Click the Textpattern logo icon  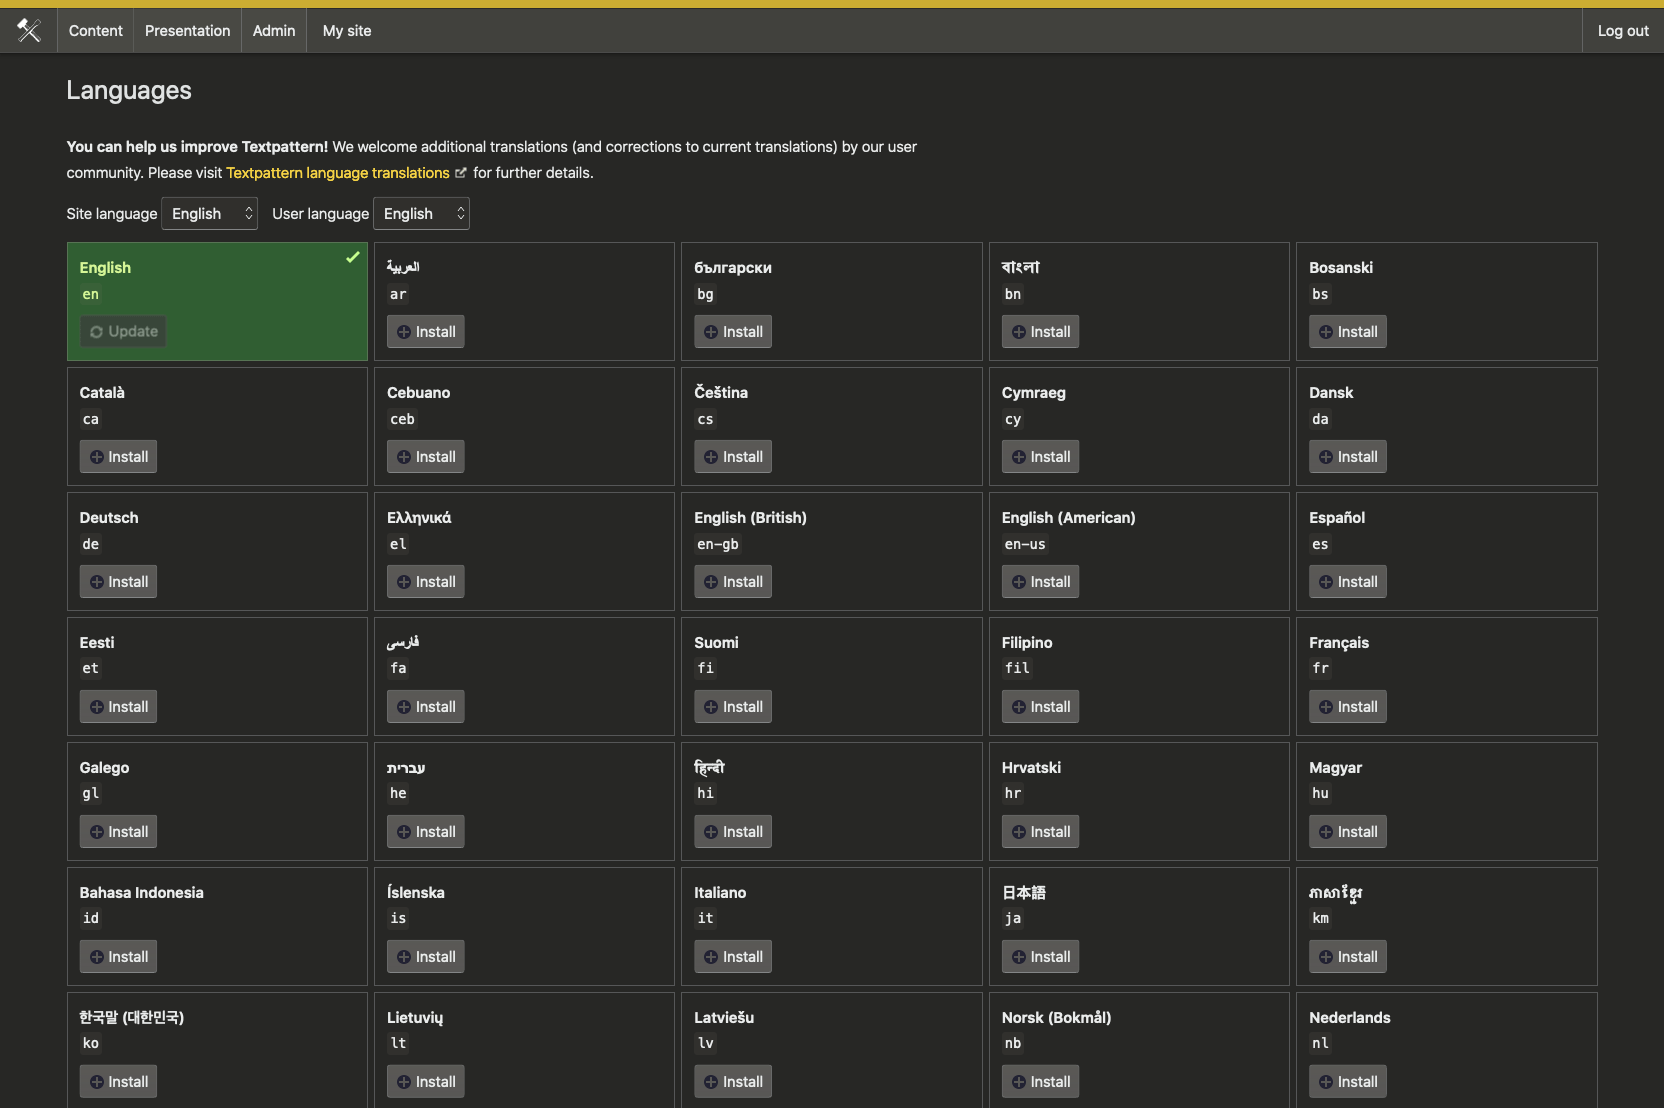tap(29, 30)
